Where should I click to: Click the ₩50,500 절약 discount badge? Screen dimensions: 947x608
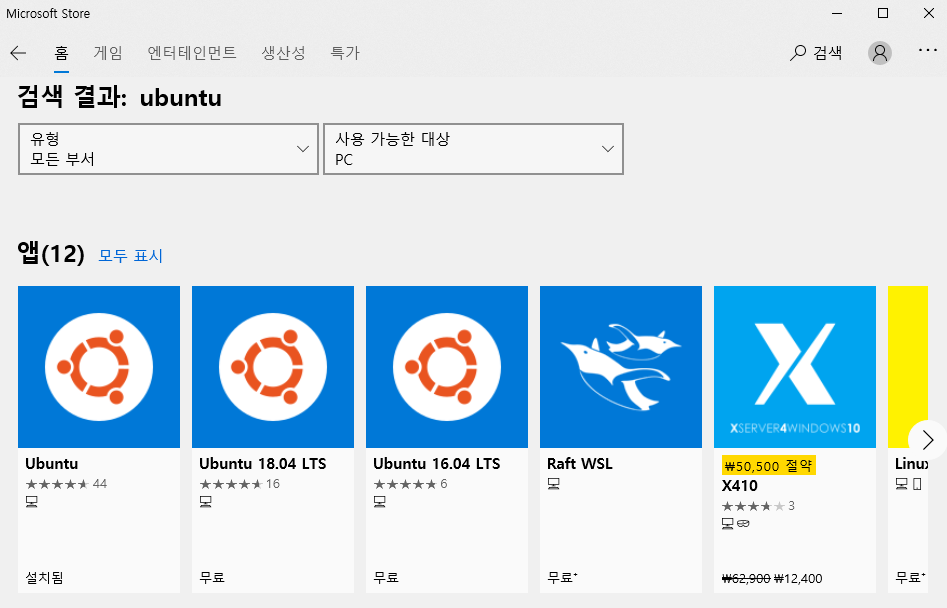click(x=769, y=466)
